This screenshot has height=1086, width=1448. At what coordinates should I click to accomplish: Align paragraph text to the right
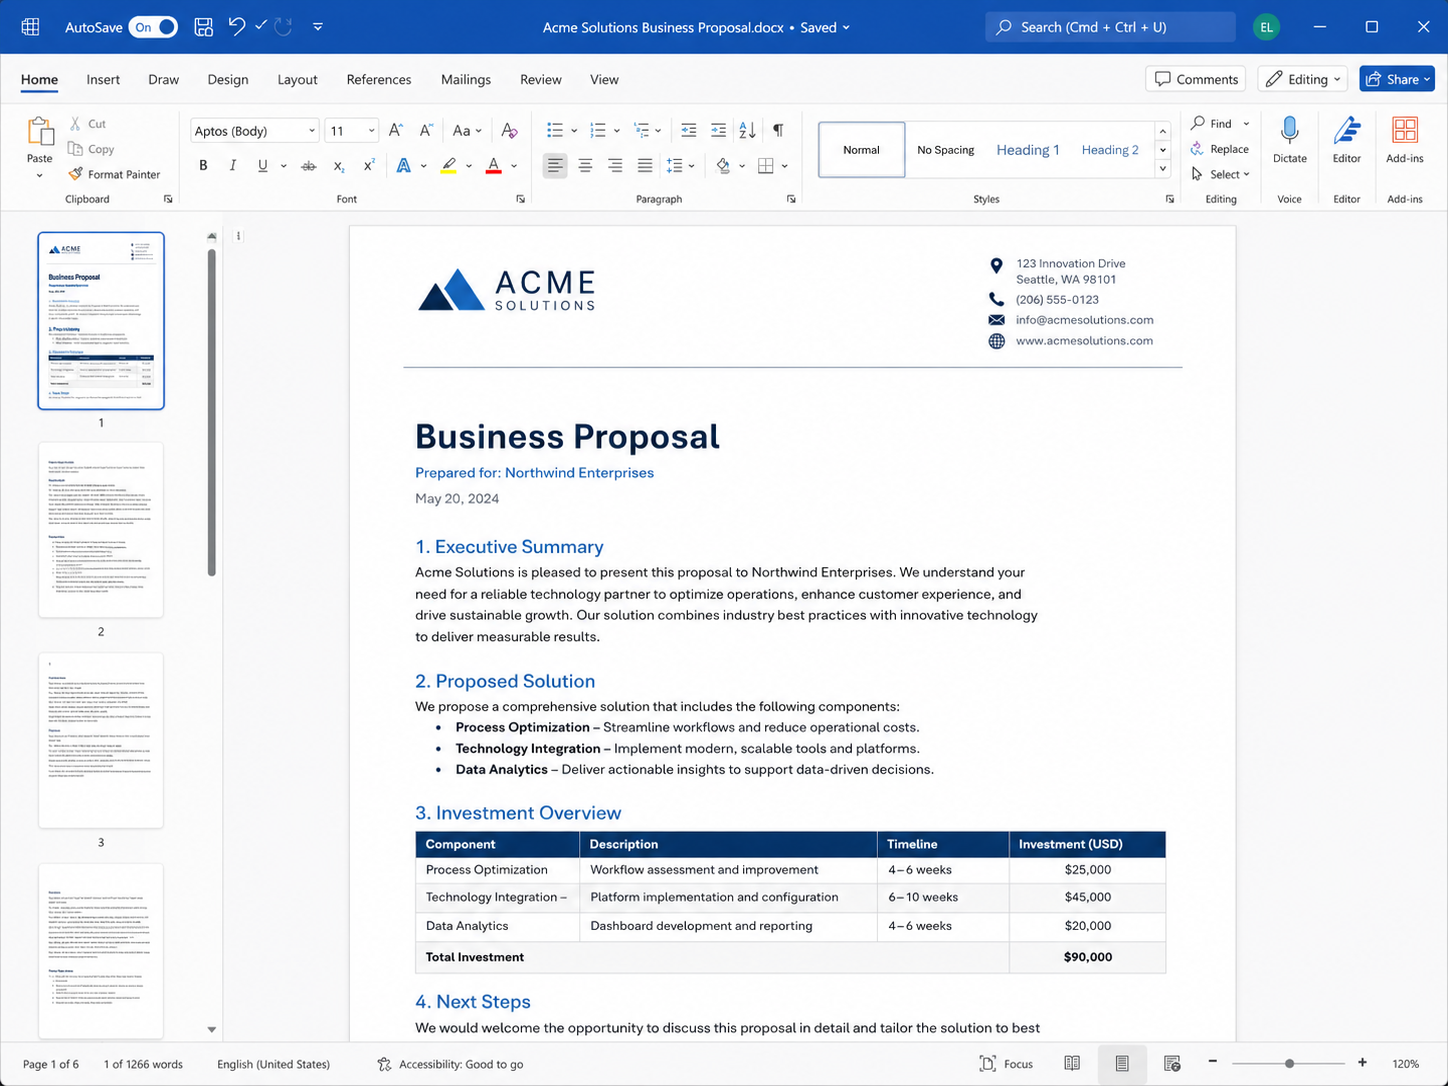click(615, 166)
